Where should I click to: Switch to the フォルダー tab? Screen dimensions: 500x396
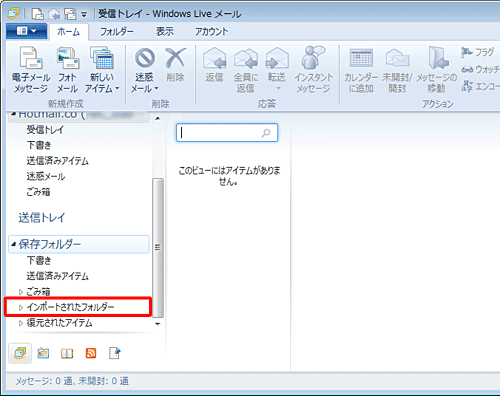point(117,32)
